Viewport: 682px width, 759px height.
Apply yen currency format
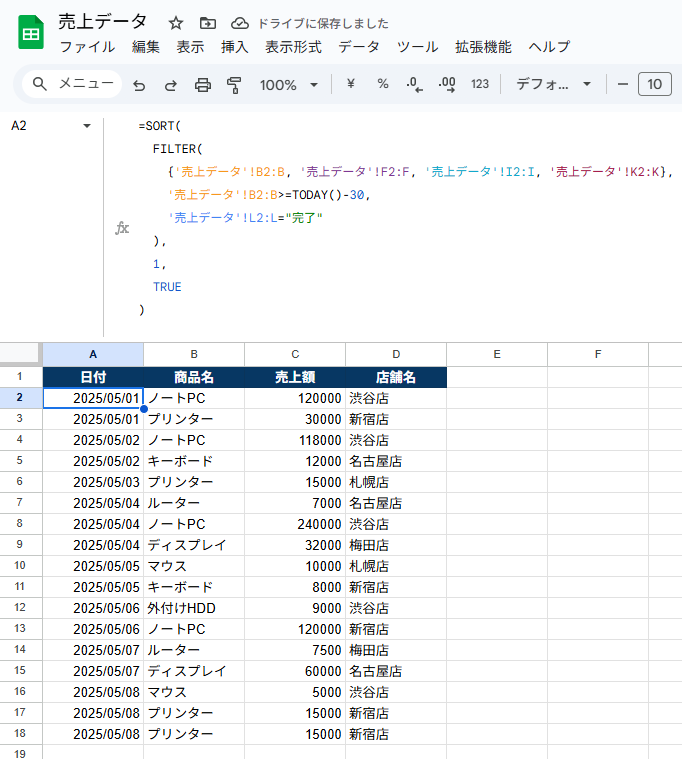[x=350, y=84]
